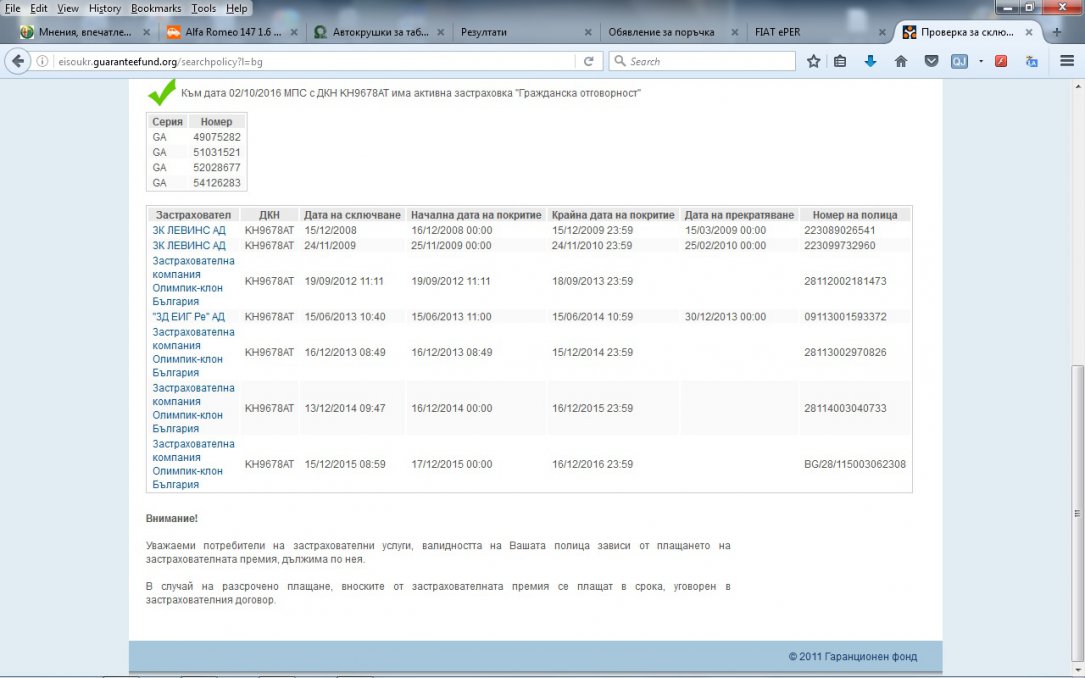Go to Home page icon
Image resolution: width=1085 pixels, height=678 pixels.
tap(900, 61)
